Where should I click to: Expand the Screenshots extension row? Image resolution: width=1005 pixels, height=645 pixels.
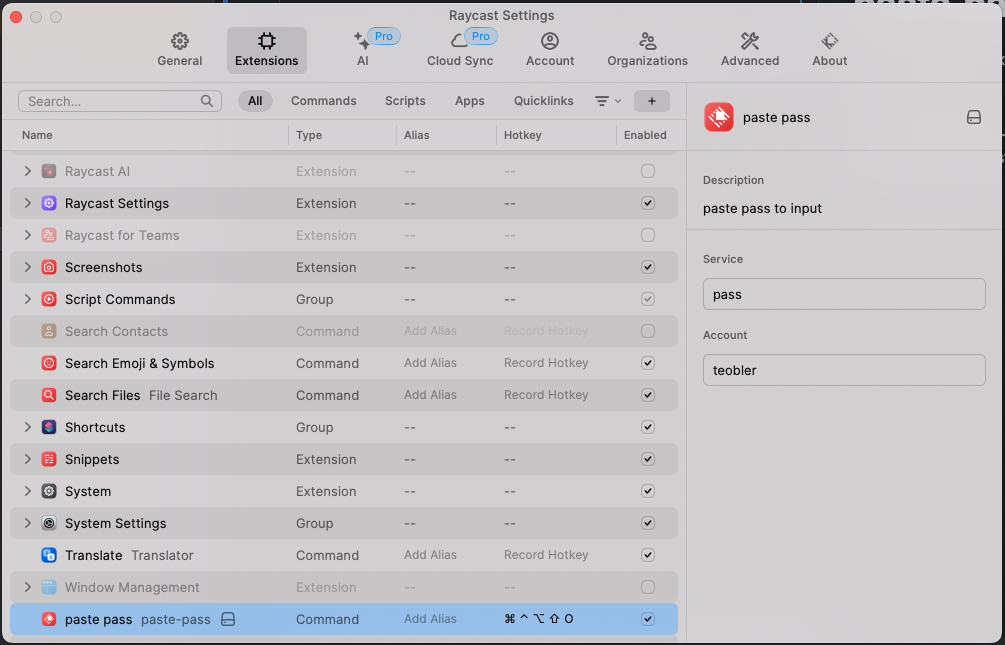(x=28, y=267)
